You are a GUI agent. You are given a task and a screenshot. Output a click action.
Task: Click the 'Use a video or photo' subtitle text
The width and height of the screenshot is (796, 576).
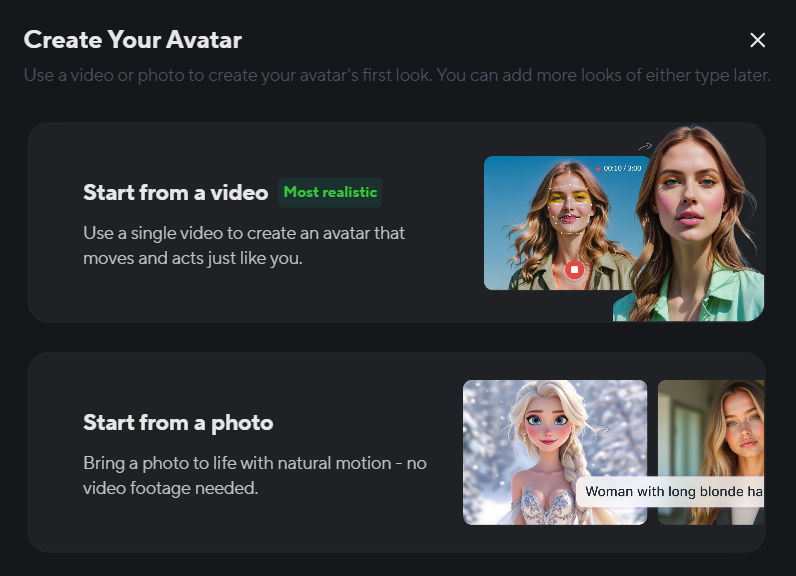tap(397, 75)
